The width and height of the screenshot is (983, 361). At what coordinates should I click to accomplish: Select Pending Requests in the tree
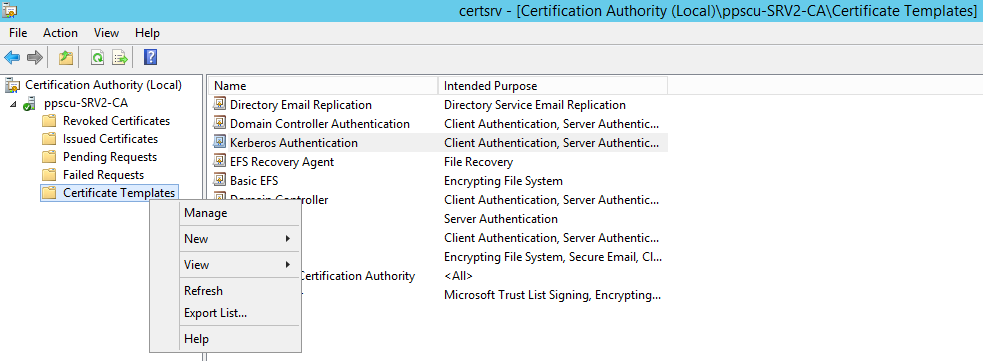[x=110, y=157]
